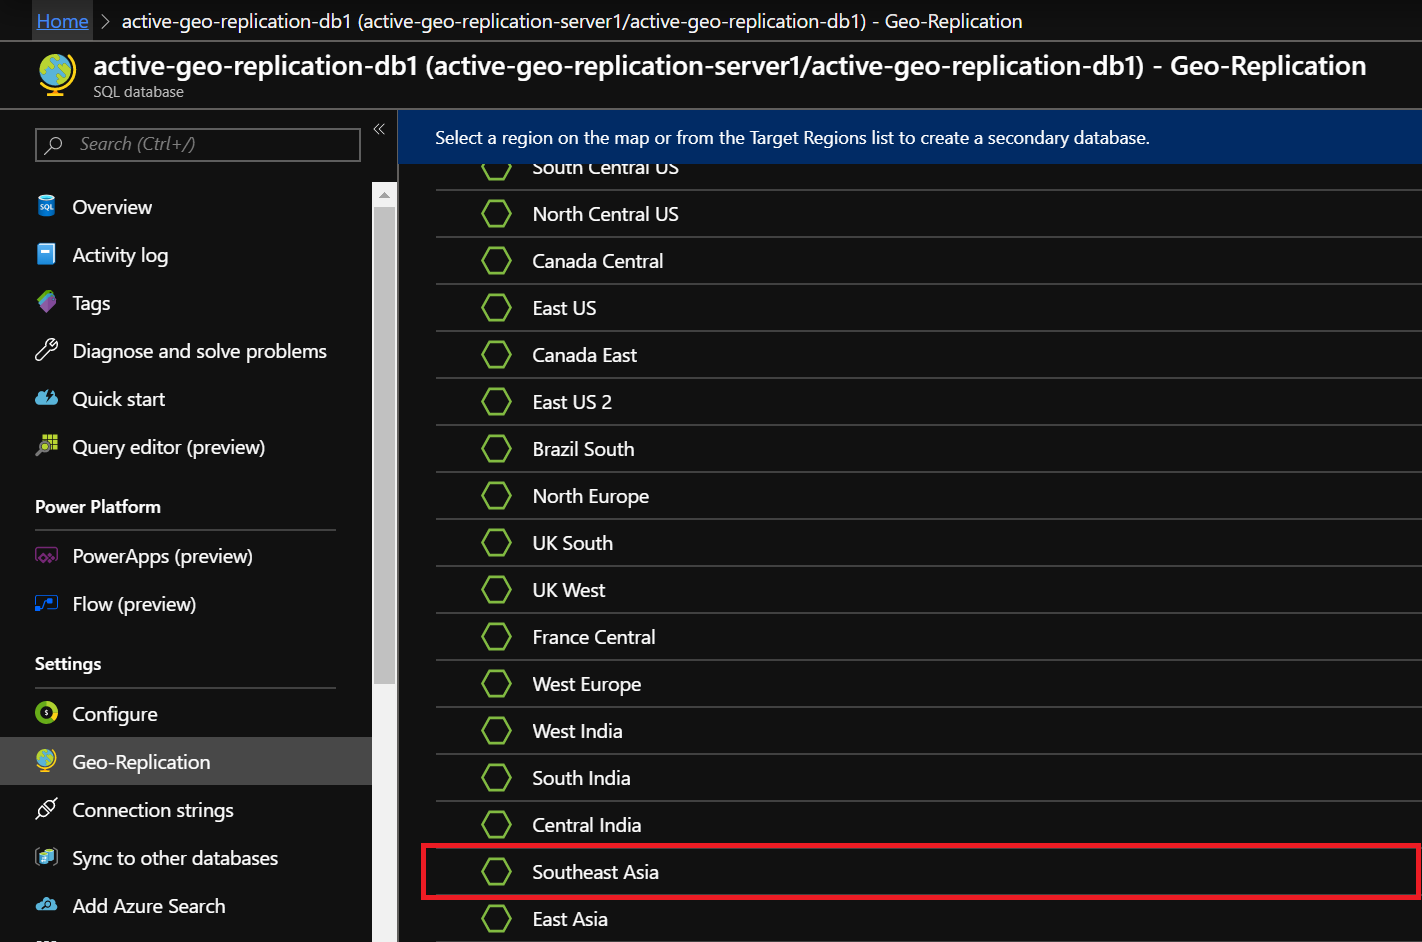Select the Add Azure Search icon
Screen dimensions: 1422x942
[46, 905]
